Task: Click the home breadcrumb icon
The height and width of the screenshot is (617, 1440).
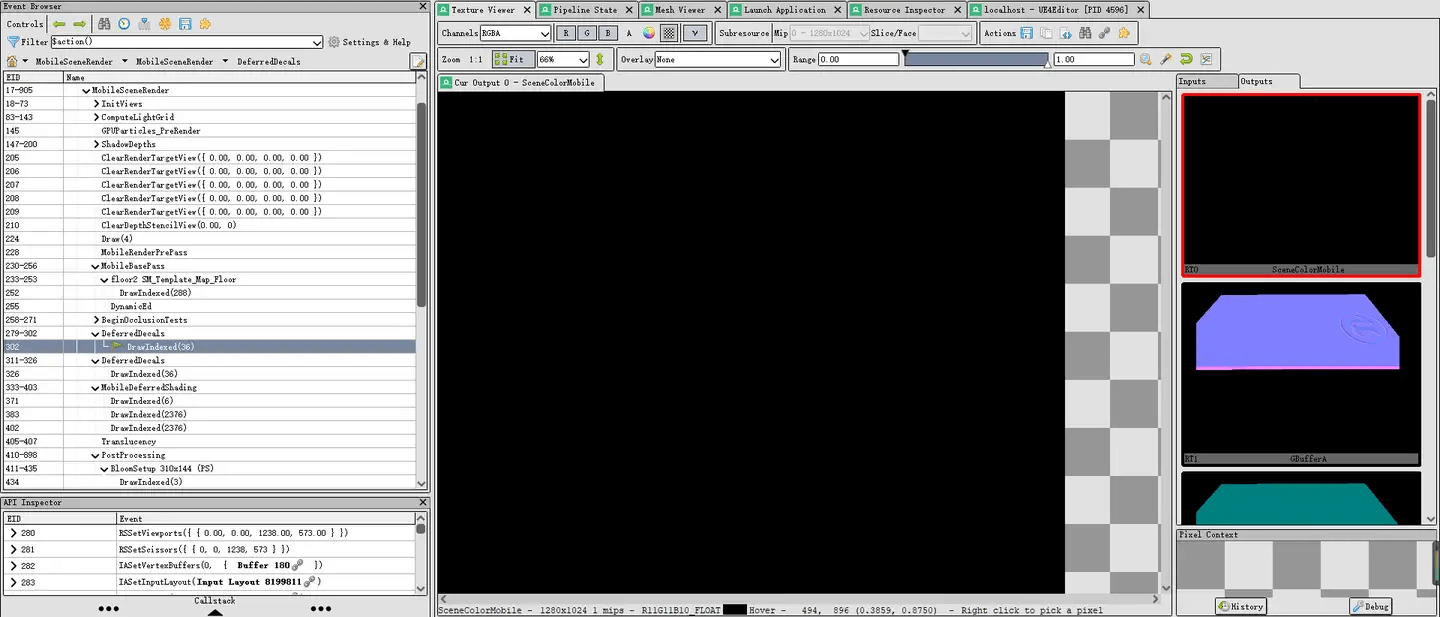Action: 11,62
